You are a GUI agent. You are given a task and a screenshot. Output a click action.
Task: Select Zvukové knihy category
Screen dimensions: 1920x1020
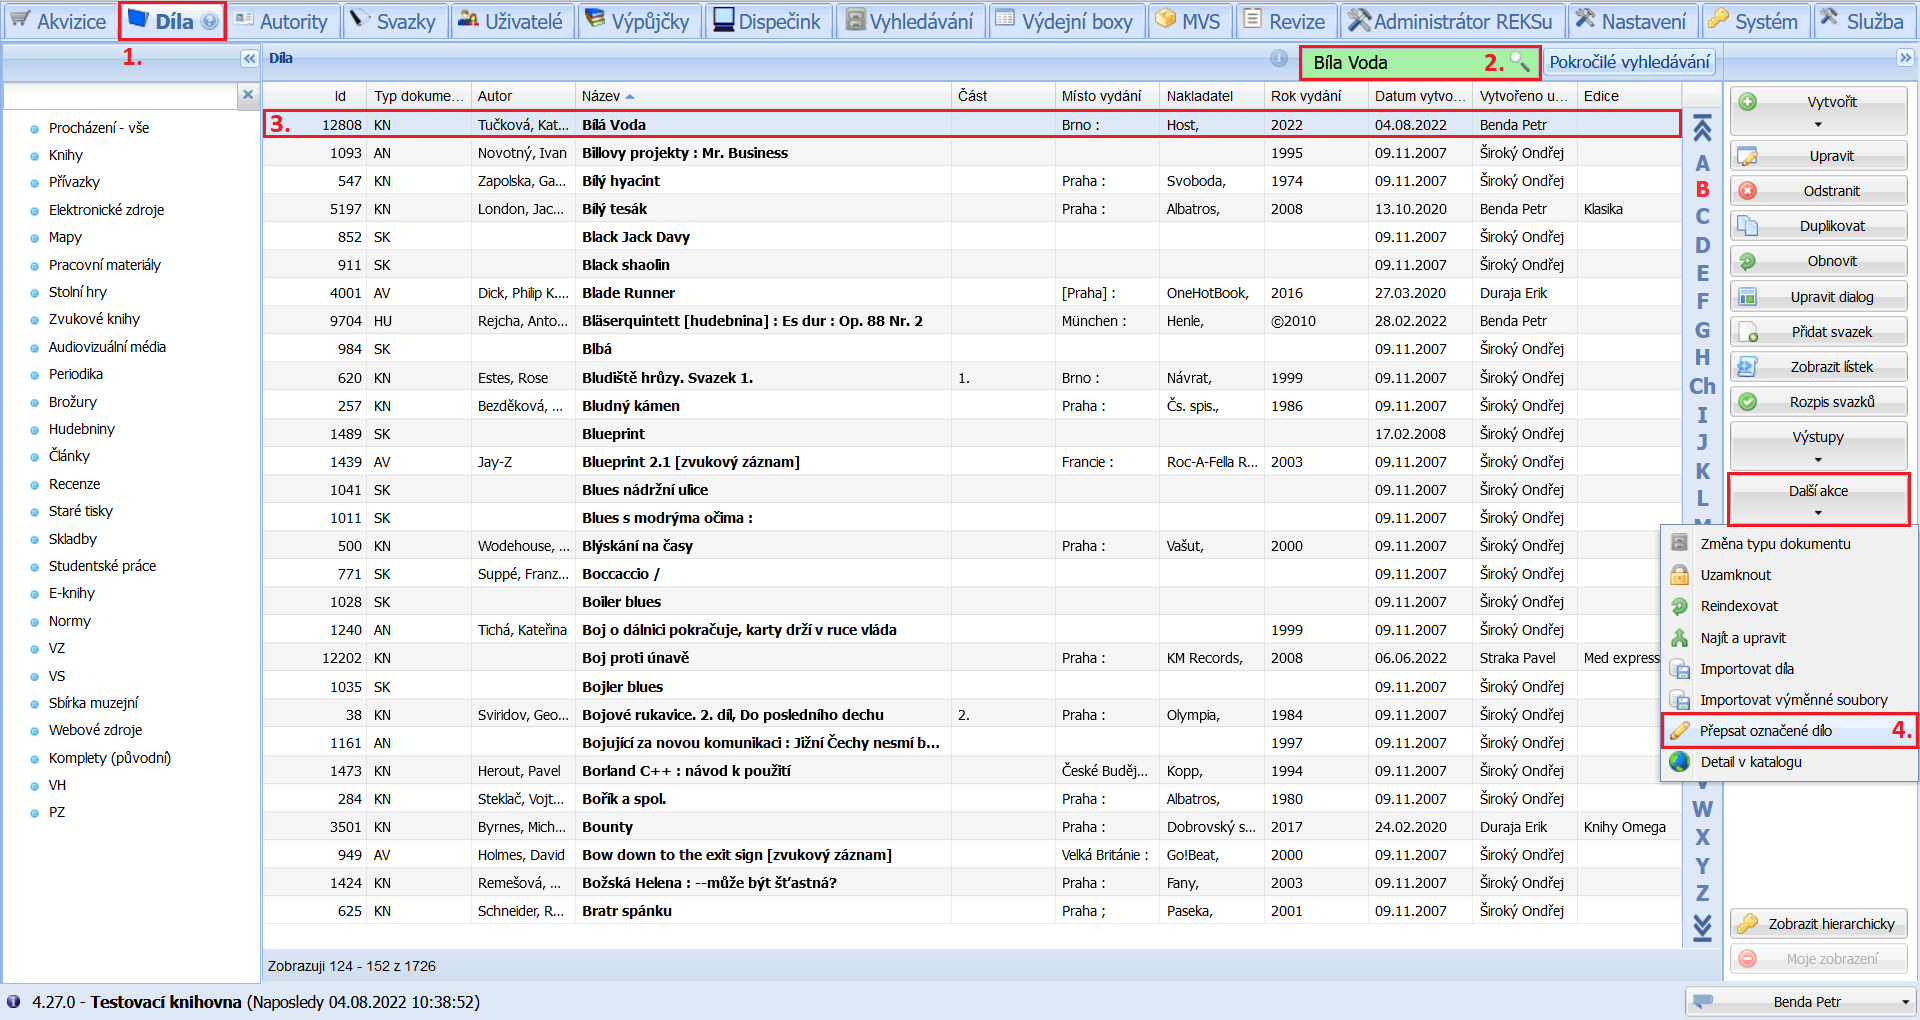point(94,319)
